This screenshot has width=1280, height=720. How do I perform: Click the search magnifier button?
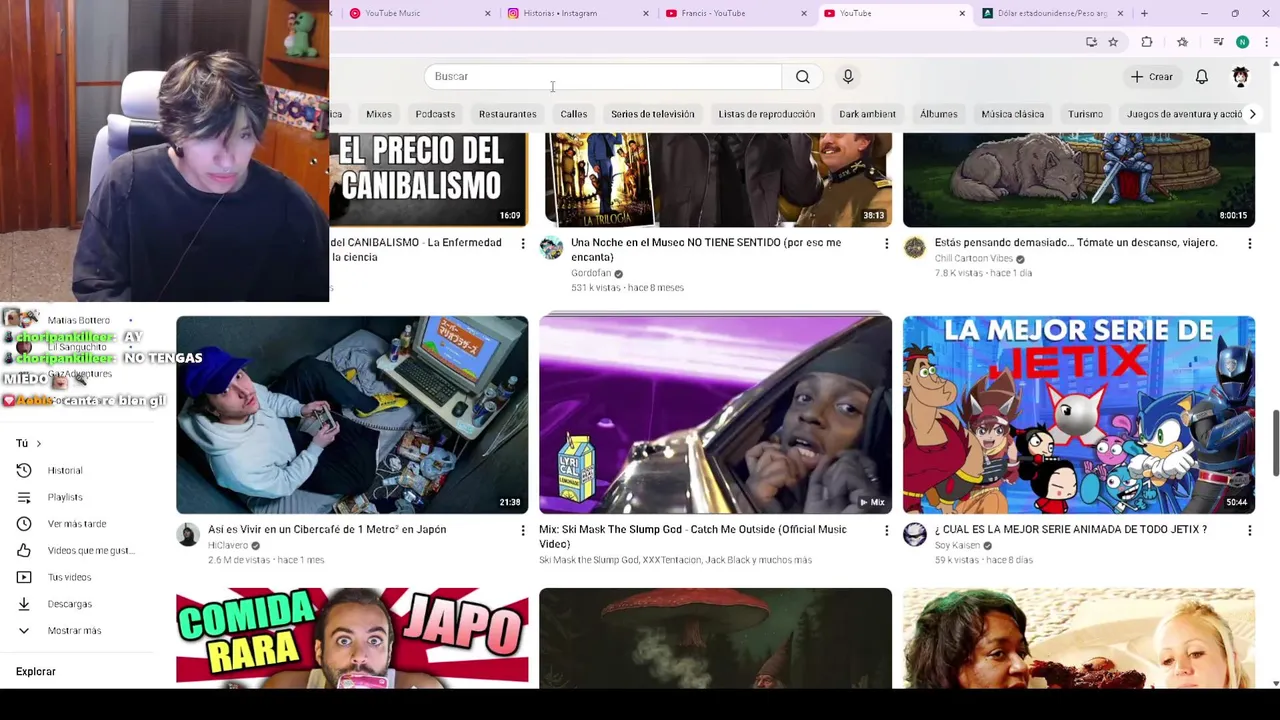[802, 77]
